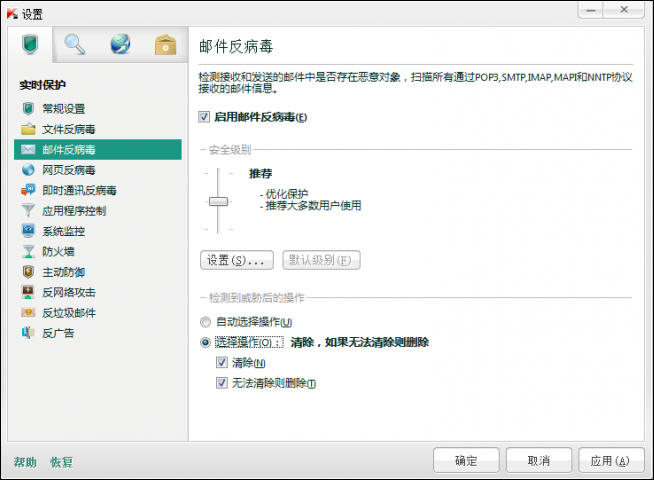The height and width of the screenshot is (480, 654).
Task: Select 即时通讯反病毒 in the sidebar
Action: click(98, 191)
